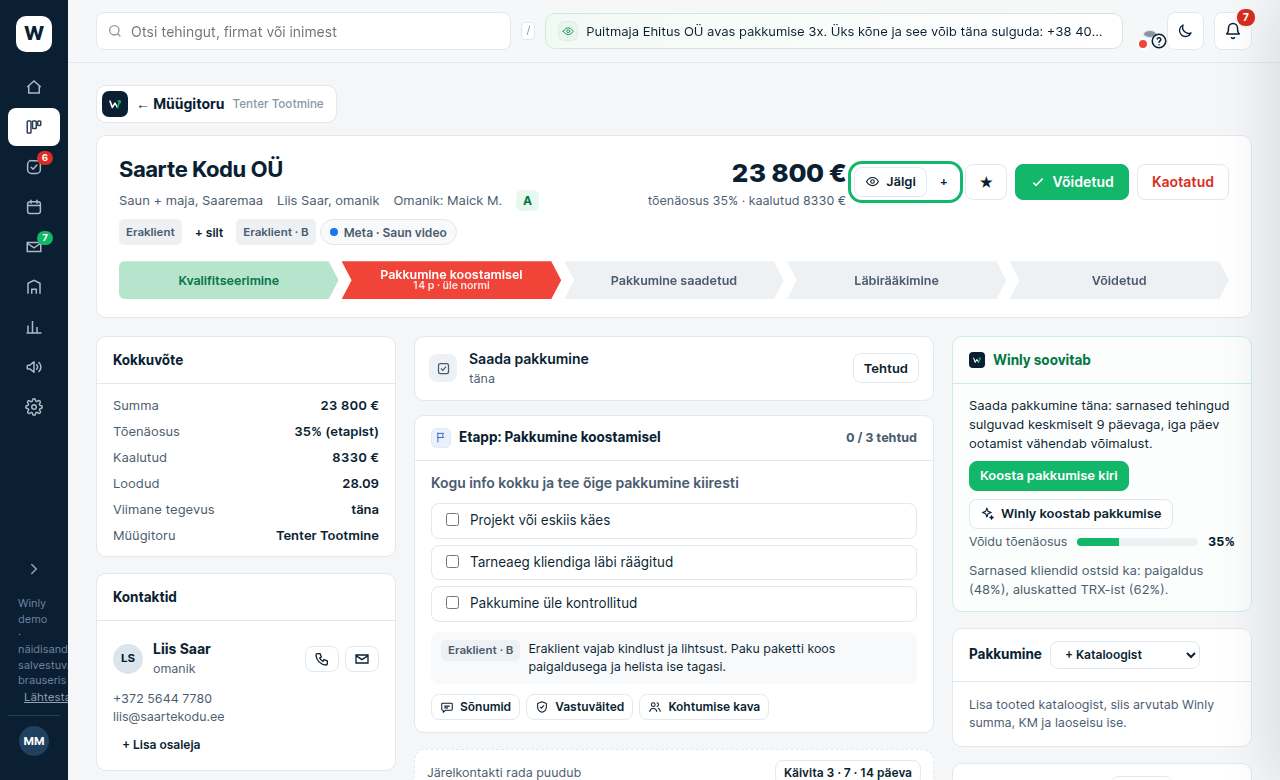Toggle dark mode moon icon

pyautogui.click(x=1185, y=31)
